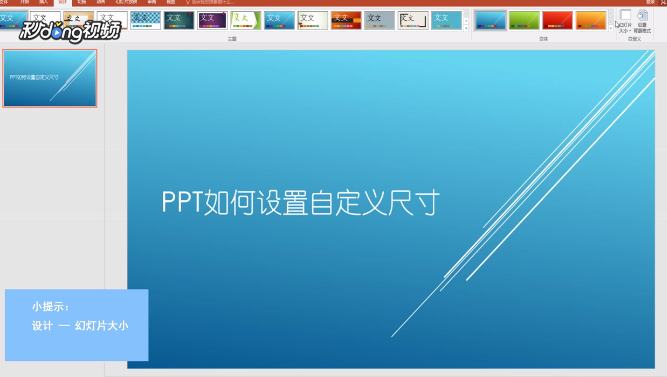Open the Slide Size (幻灯片大小) menu

[x=625, y=21]
